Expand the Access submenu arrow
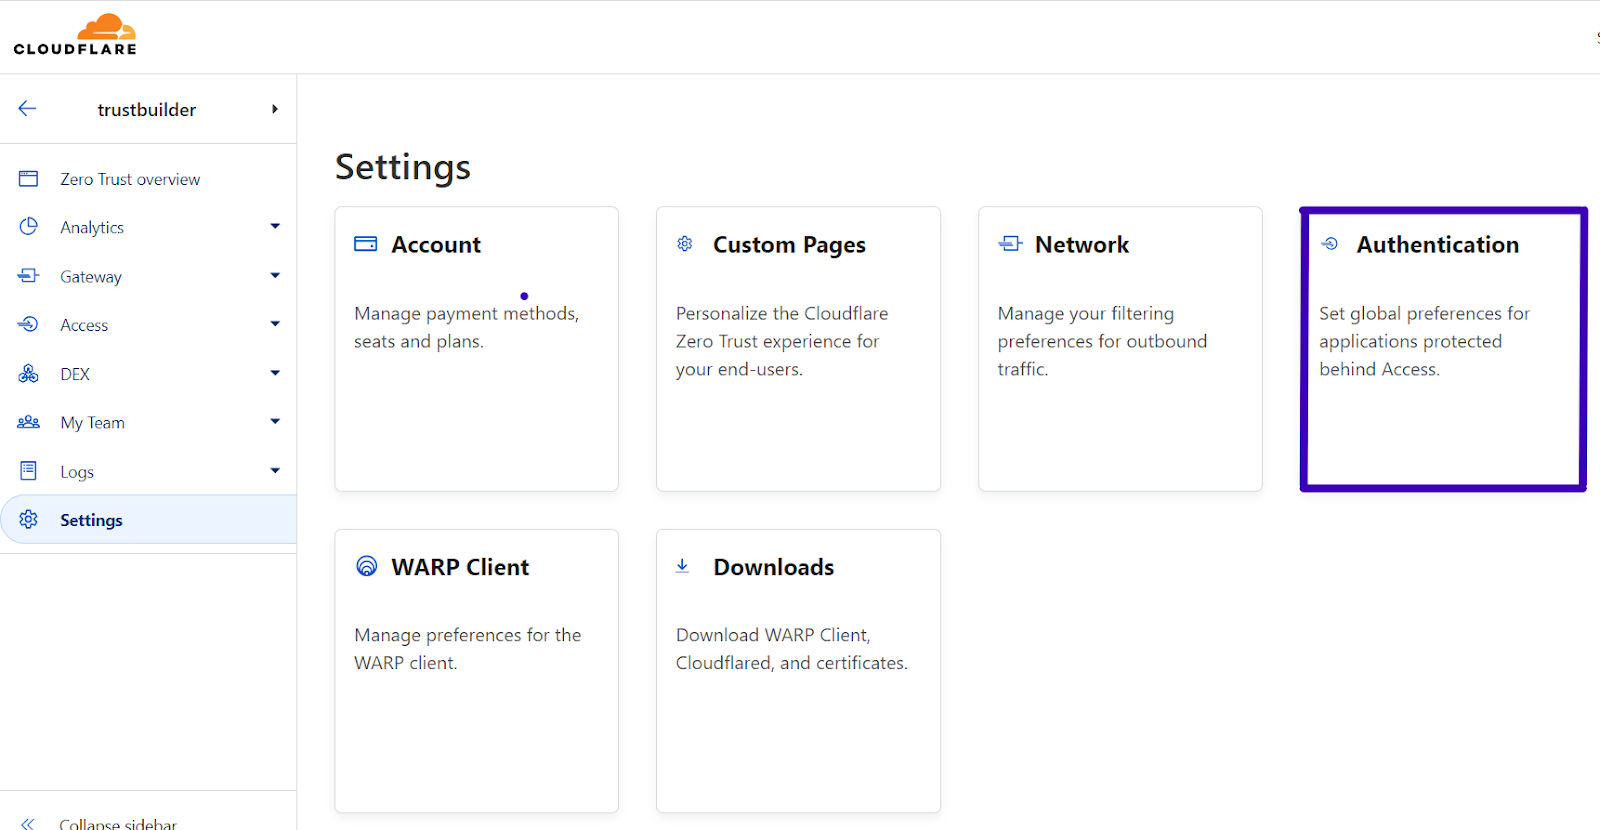The height and width of the screenshot is (830, 1600). tap(275, 324)
